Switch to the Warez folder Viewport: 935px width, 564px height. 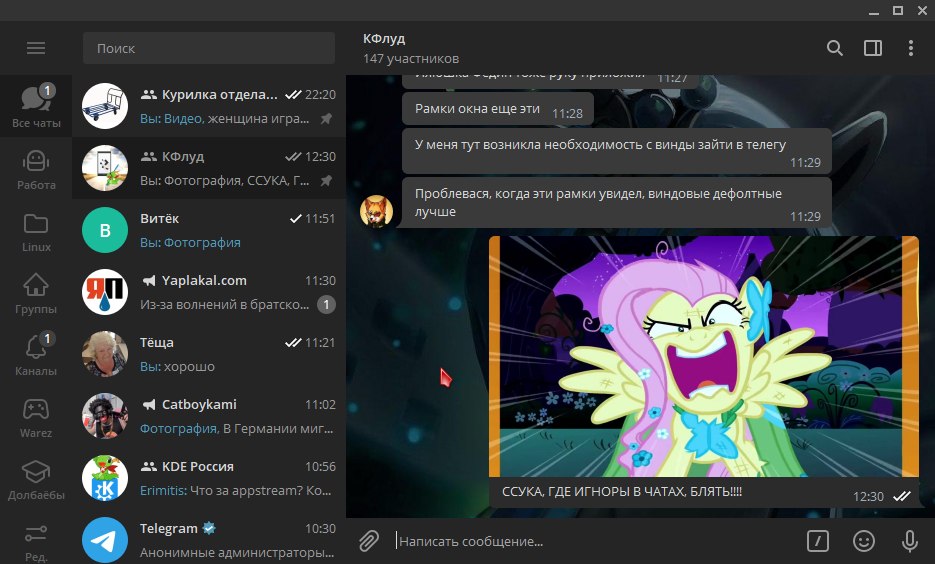tap(36, 417)
